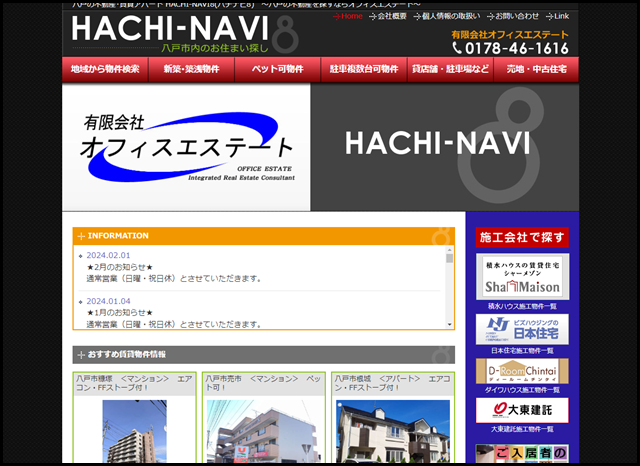640x466 pixels.
Task: Click the おすすめ賃貸物件情報 section header
Action: point(264,355)
